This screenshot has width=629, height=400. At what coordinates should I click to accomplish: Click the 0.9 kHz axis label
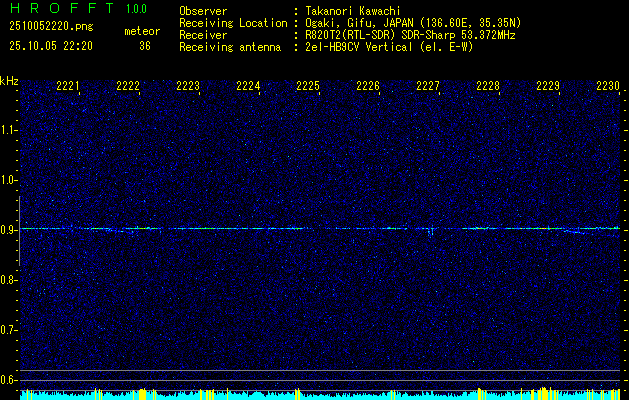[8, 230]
